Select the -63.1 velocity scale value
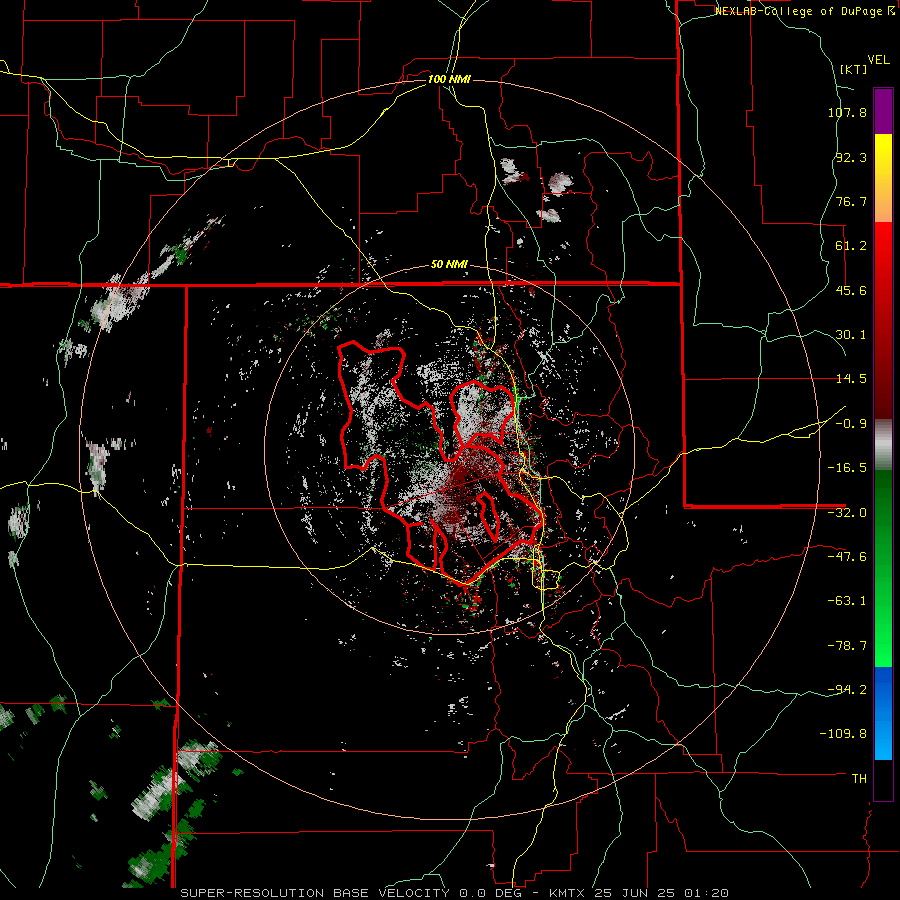The image size is (900, 900). [847, 601]
